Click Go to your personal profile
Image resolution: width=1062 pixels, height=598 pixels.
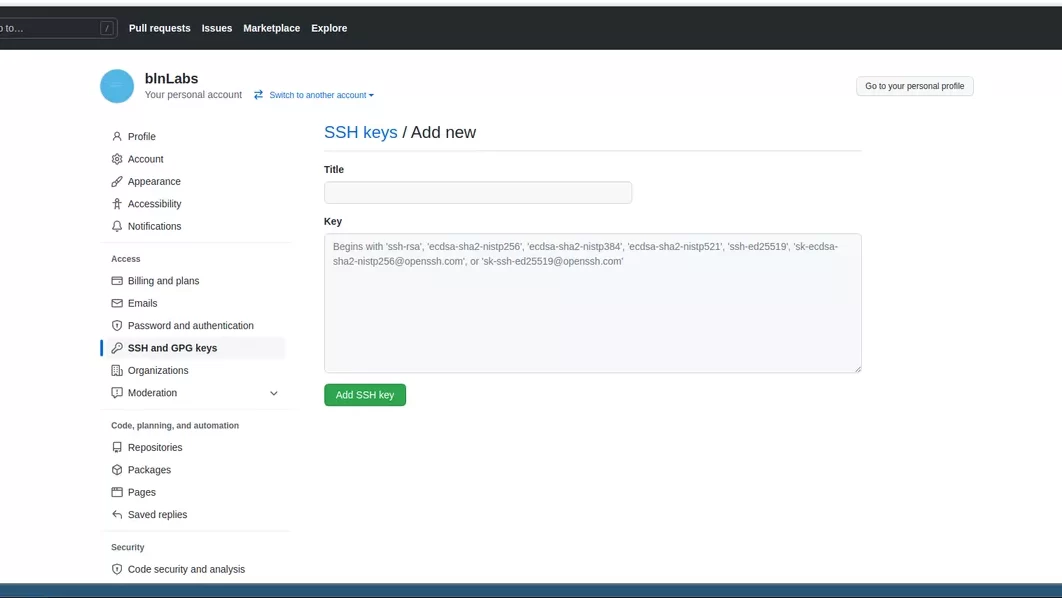click(914, 86)
